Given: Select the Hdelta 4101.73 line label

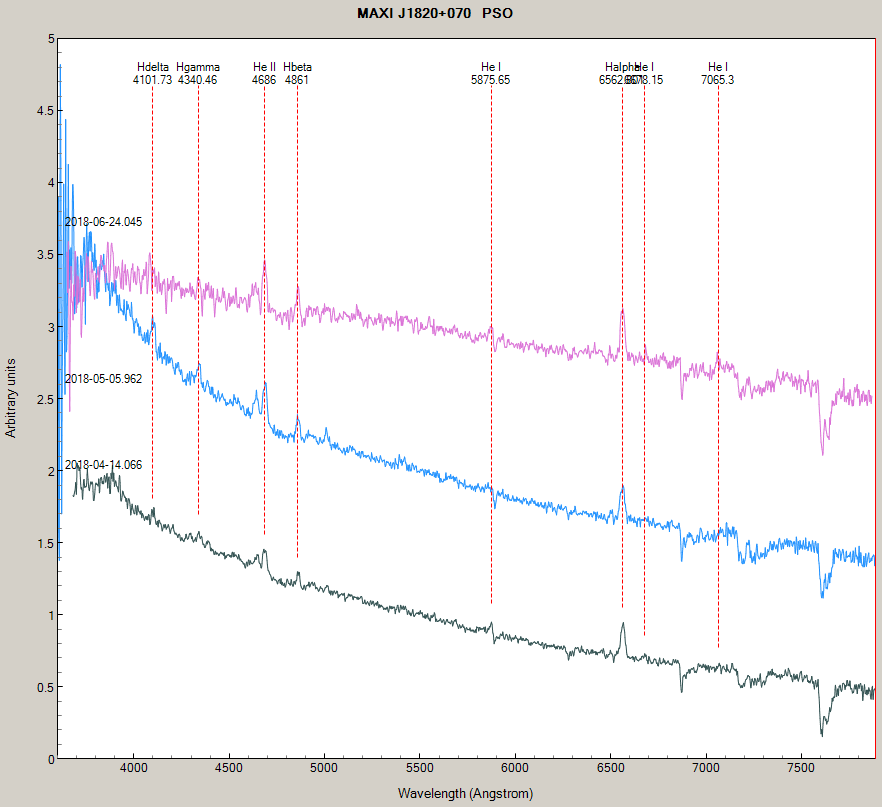Looking at the screenshot, I should point(152,74).
